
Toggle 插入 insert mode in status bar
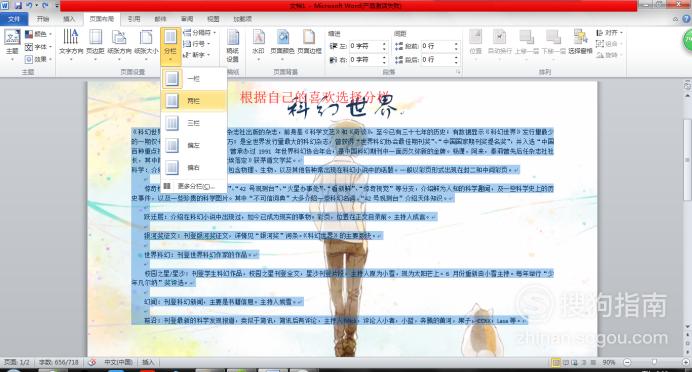point(148,362)
